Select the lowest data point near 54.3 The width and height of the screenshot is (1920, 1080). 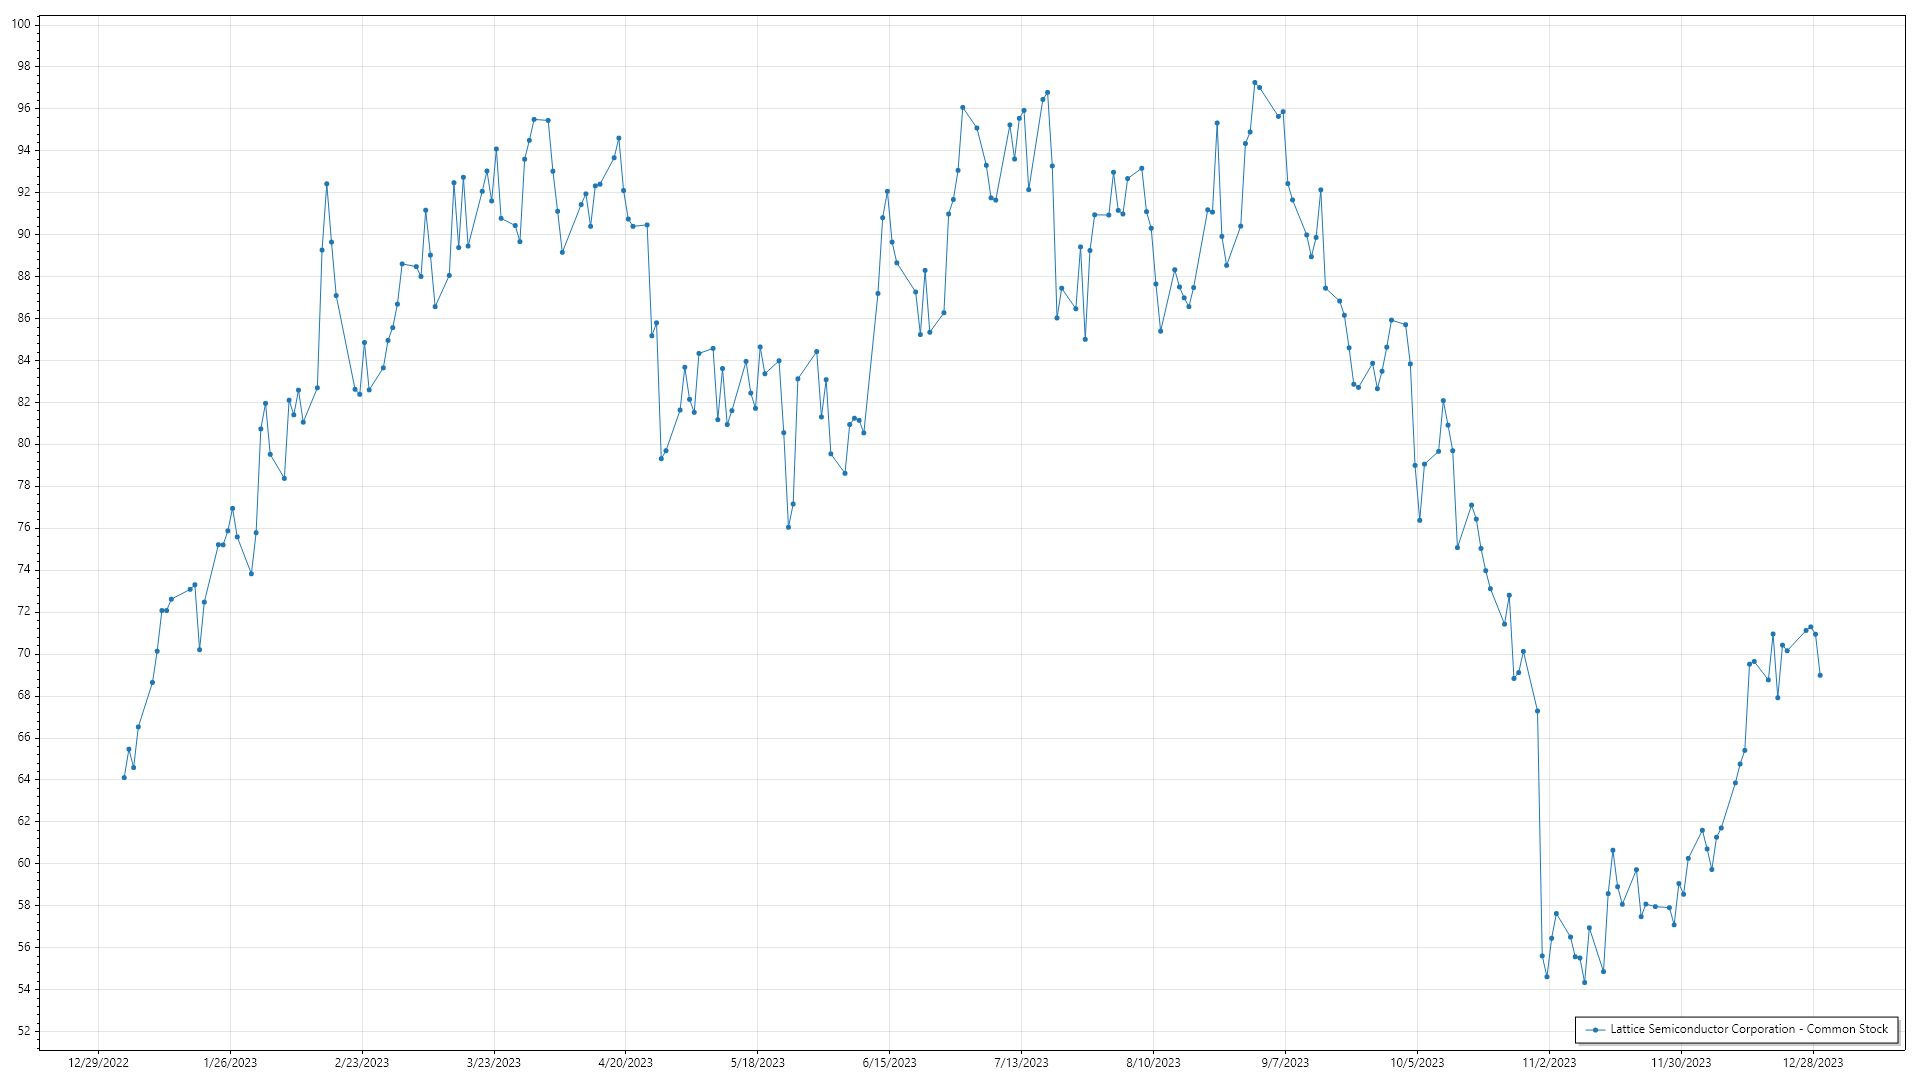tap(1584, 982)
